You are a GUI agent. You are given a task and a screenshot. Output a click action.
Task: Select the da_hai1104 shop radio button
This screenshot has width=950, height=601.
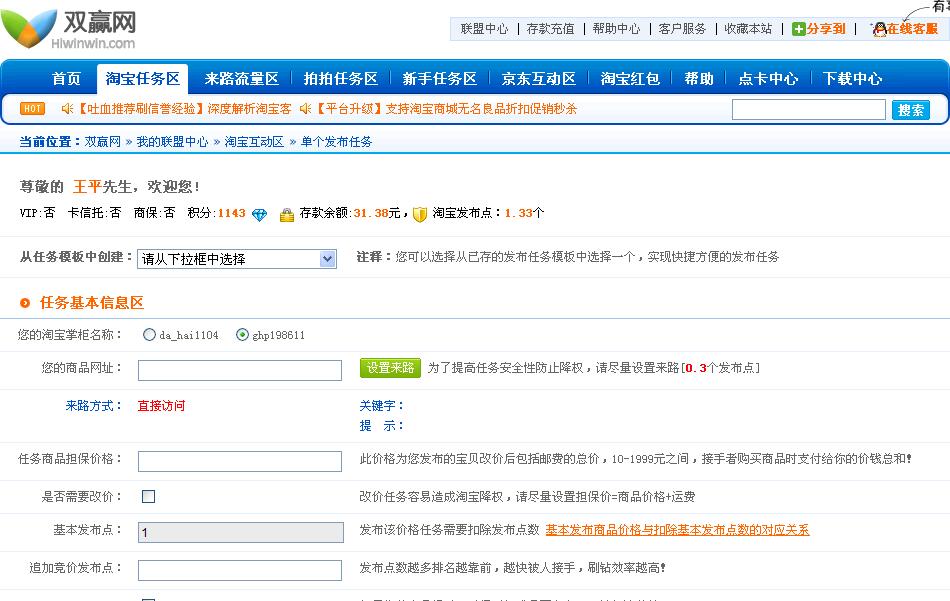149,334
